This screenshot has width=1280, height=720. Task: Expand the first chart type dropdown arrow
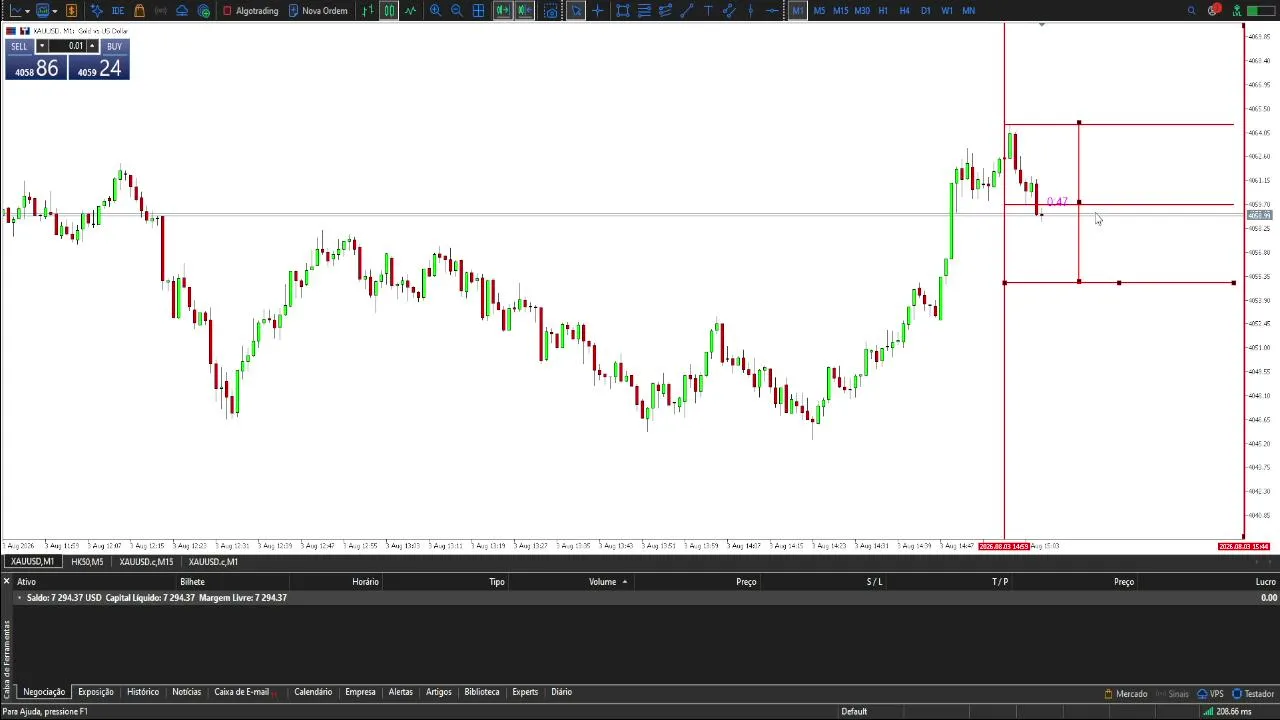coord(27,10)
